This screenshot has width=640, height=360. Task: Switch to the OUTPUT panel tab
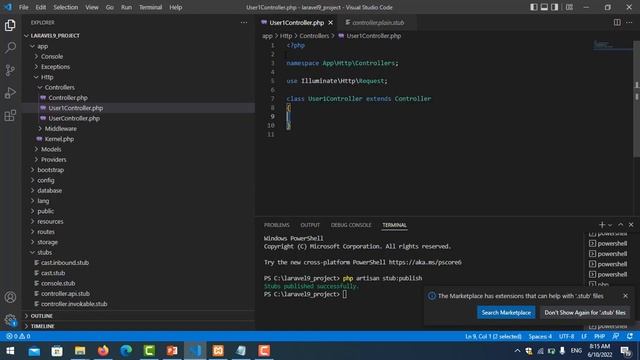pos(310,225)
